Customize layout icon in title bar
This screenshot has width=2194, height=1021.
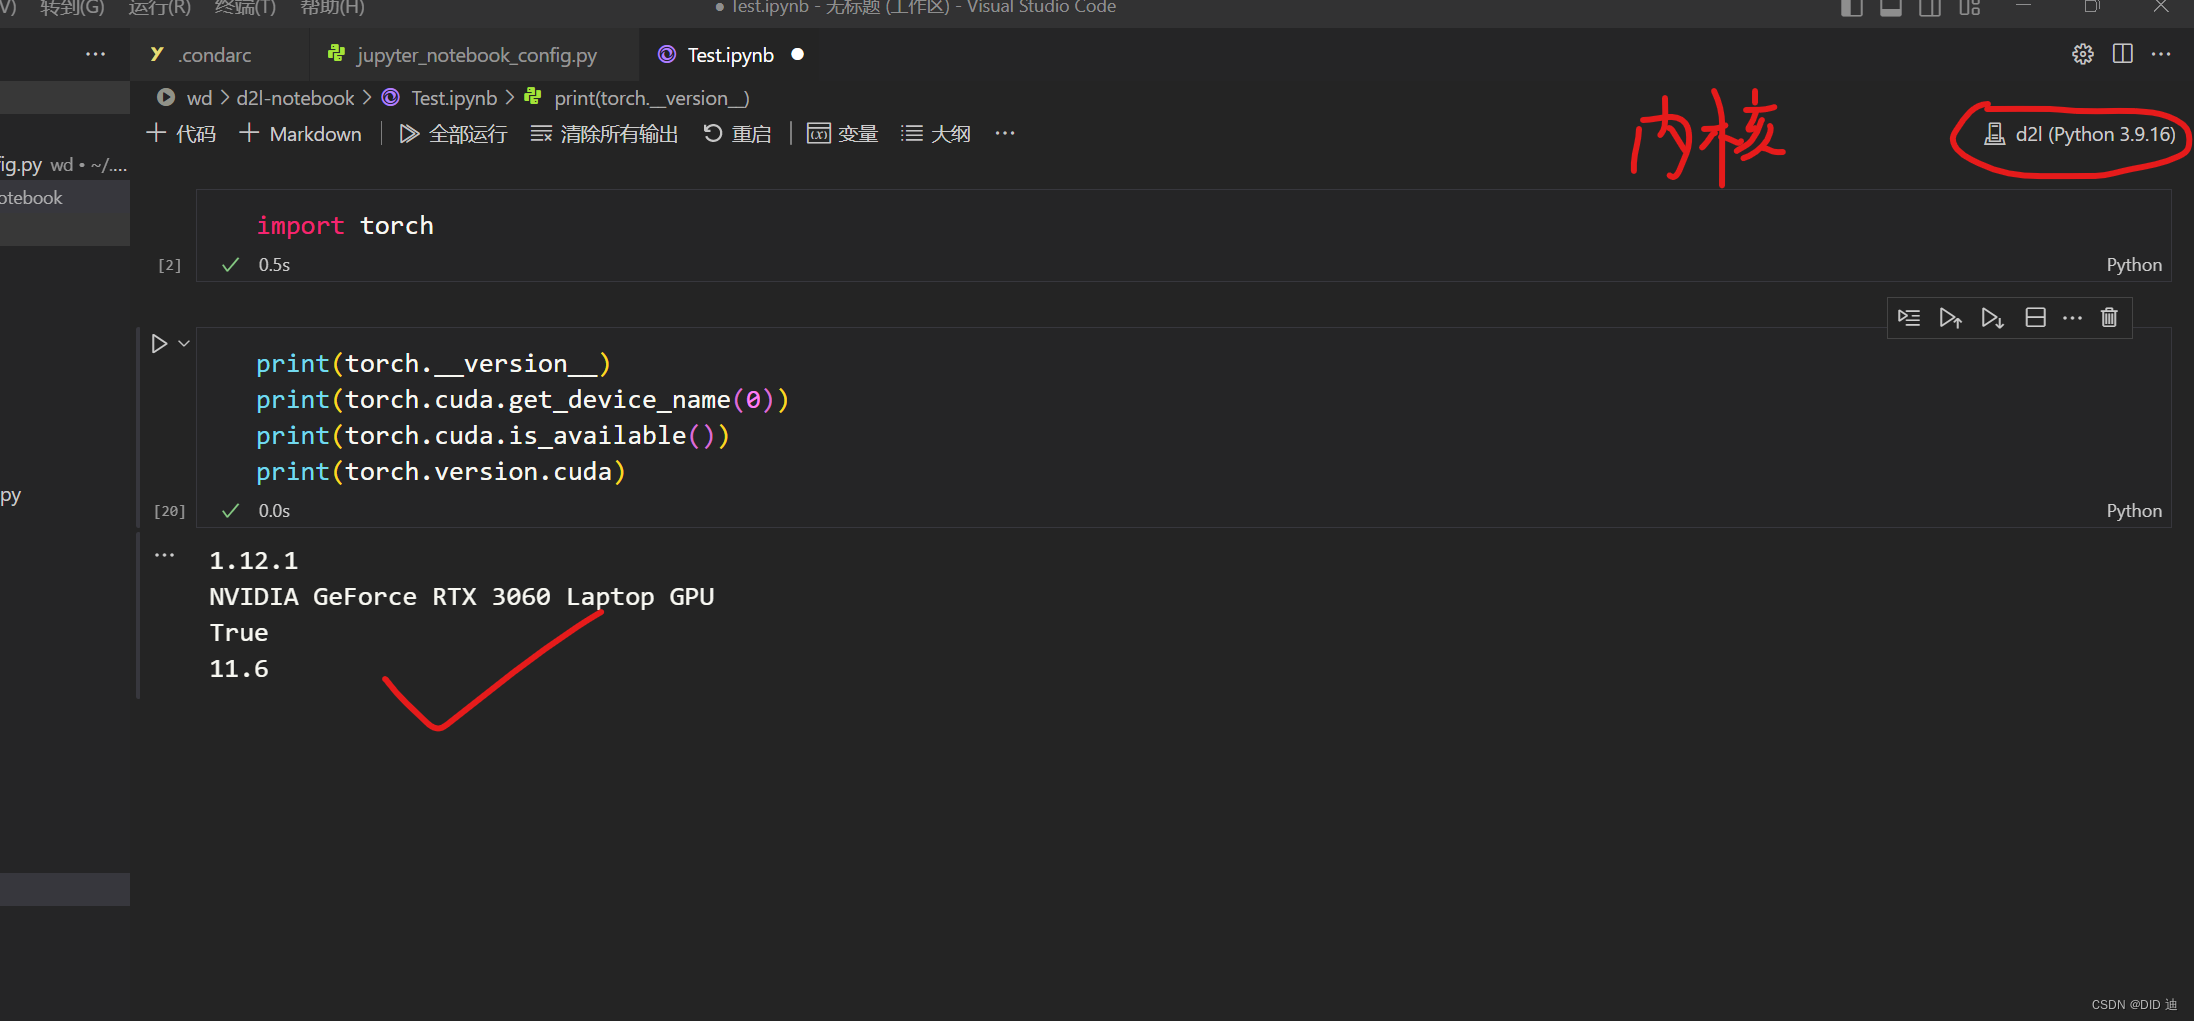coord(1970,8)
